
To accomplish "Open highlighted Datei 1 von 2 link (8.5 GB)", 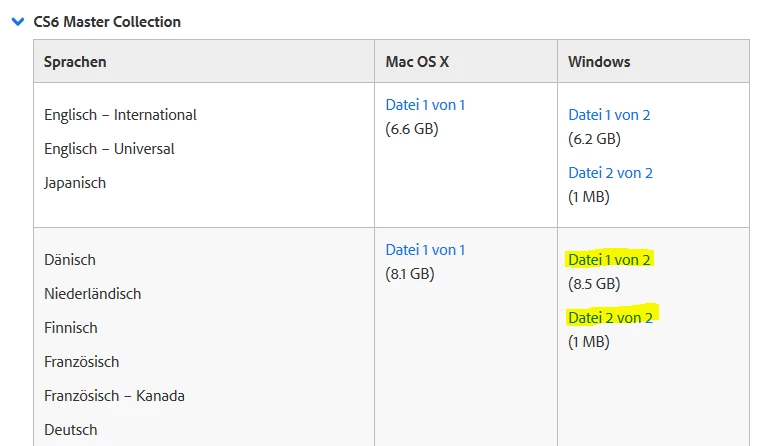I will [609, 260].
